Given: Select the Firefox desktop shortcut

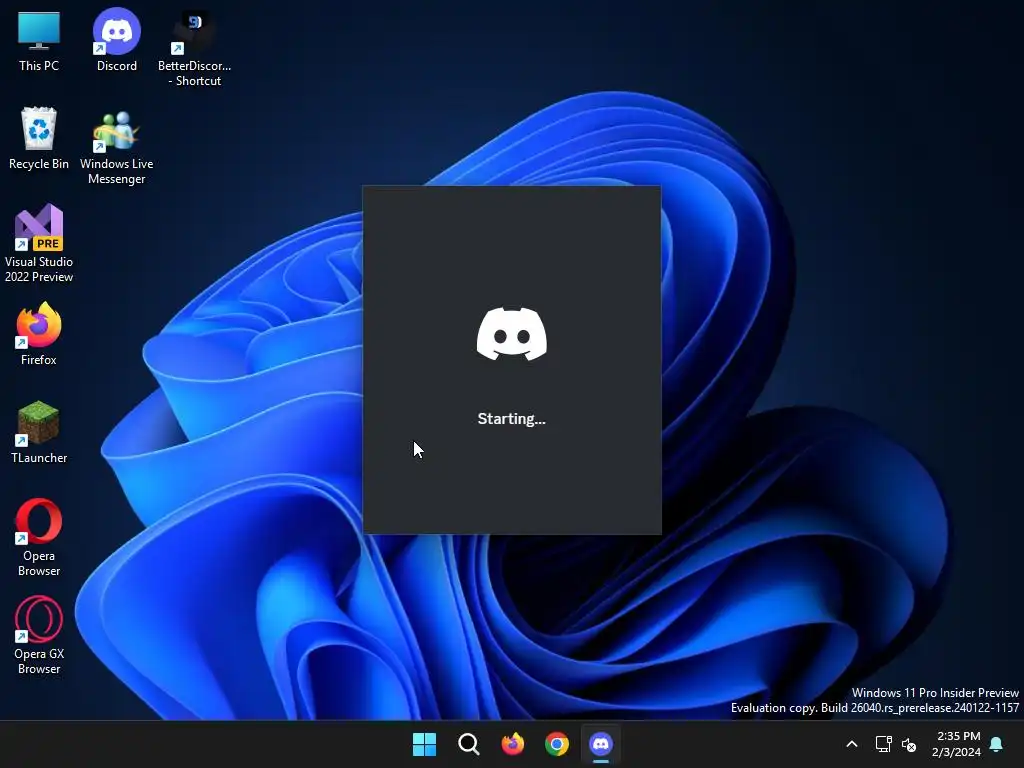Looking at the screenshot, I should (x=39, y=334).
